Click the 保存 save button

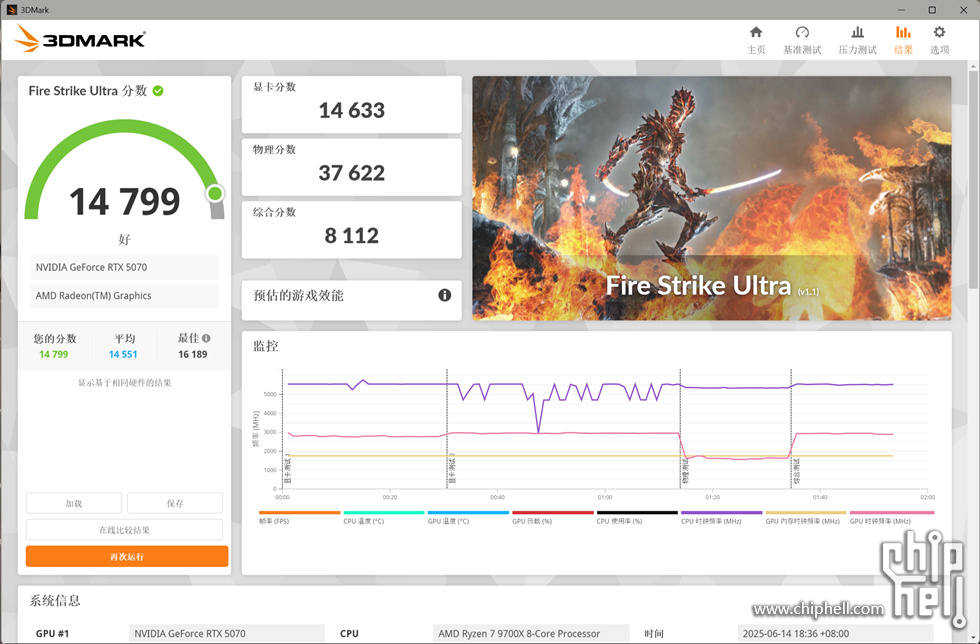pos(175,503)
